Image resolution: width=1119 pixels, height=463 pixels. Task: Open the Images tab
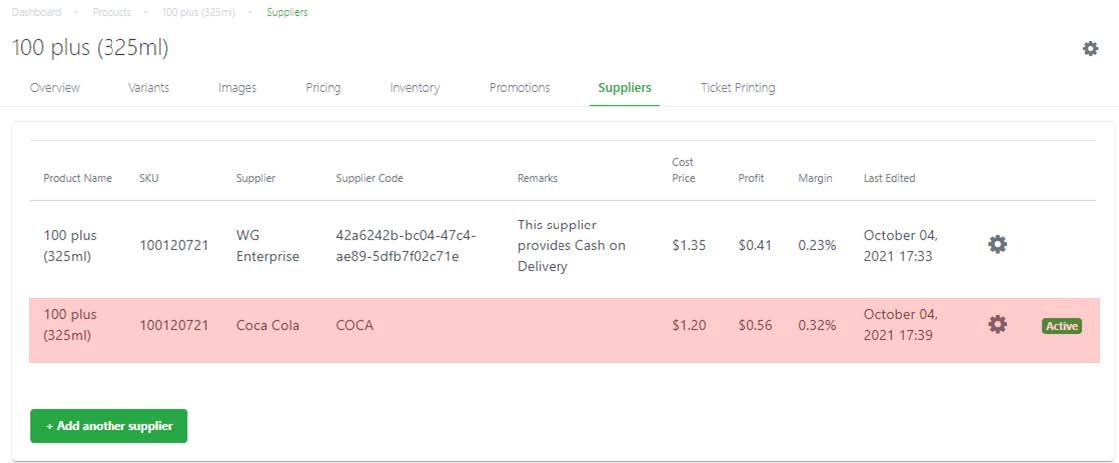[x=237, y=88]
